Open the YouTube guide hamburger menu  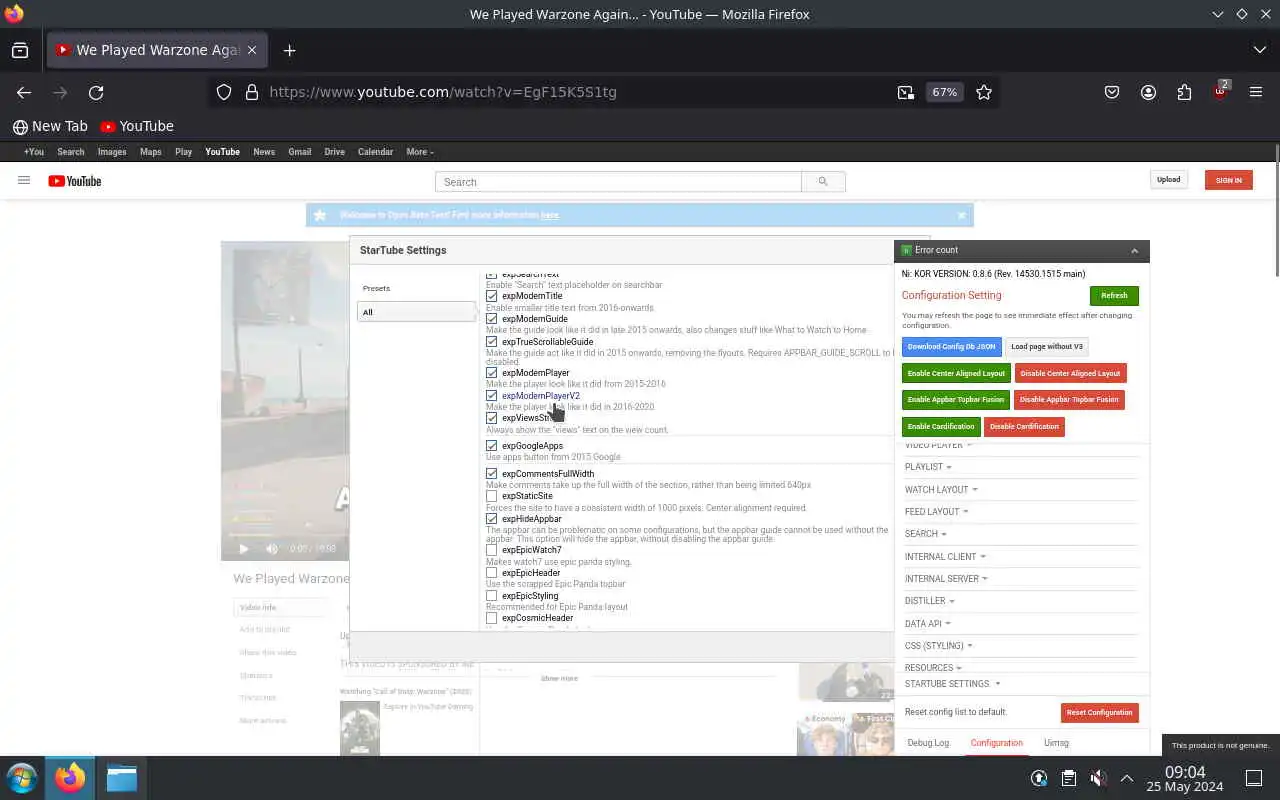24,181
